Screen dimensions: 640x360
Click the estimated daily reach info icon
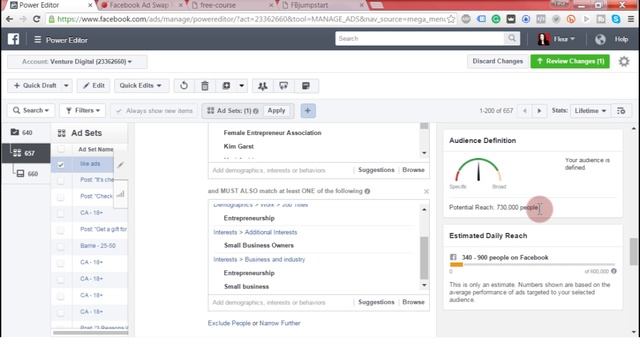pos(613,271)
